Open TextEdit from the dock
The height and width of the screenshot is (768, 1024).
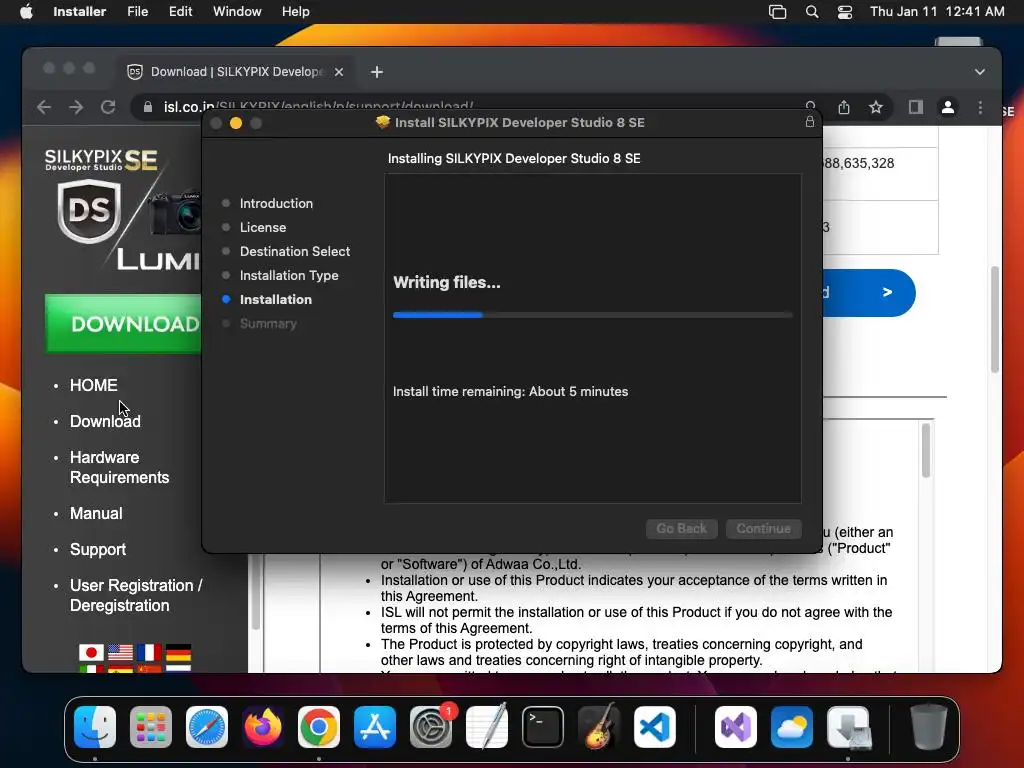tap(487, 727)
